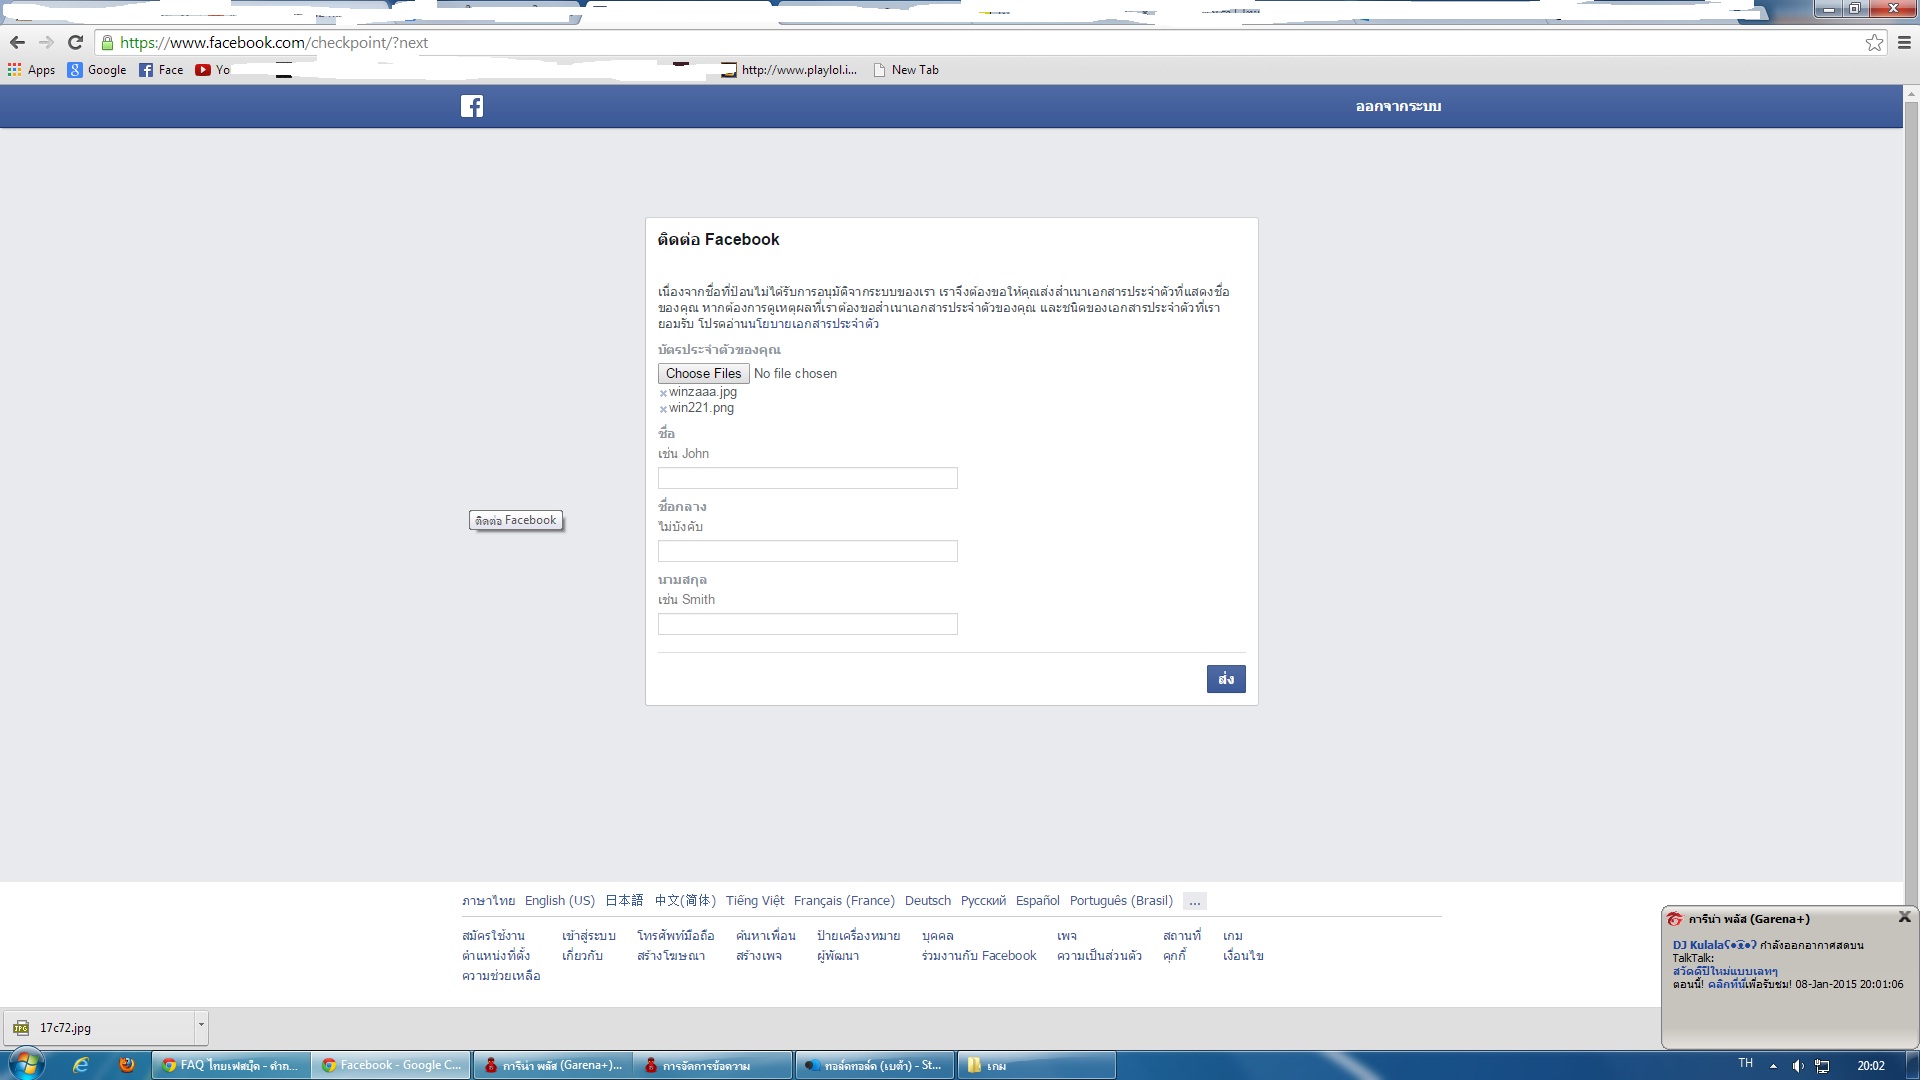Show hidden system tray icons arrow
Viewport: 1920px width, 1080px height.
click(x=1773, y=1066)
